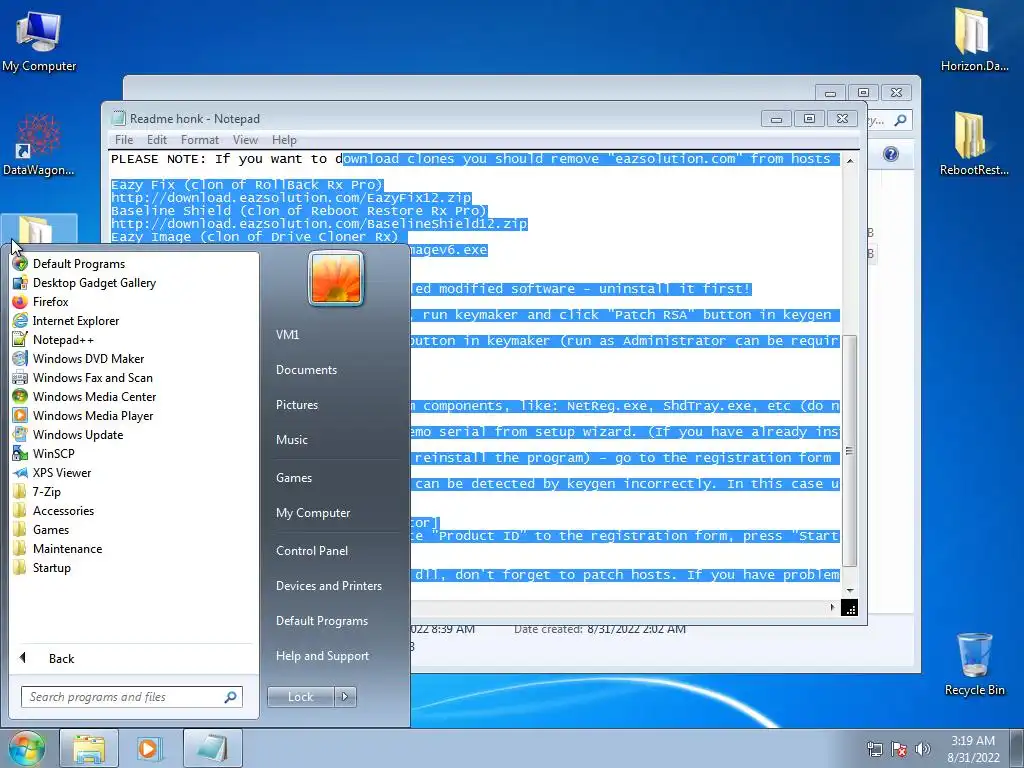Viewport: 1024px width, 768px height.
Task: Open Documents from the Start menu
Action: (x=306, y=370)
